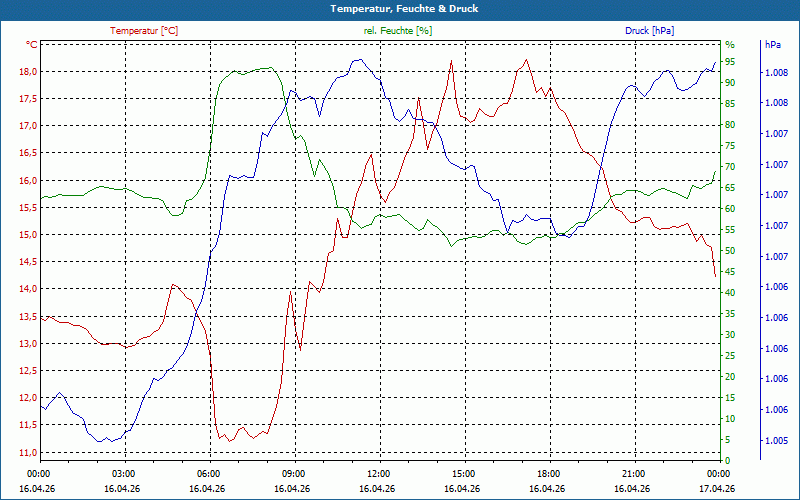Click the 1.005 pressure axis value

click(776, 440)
